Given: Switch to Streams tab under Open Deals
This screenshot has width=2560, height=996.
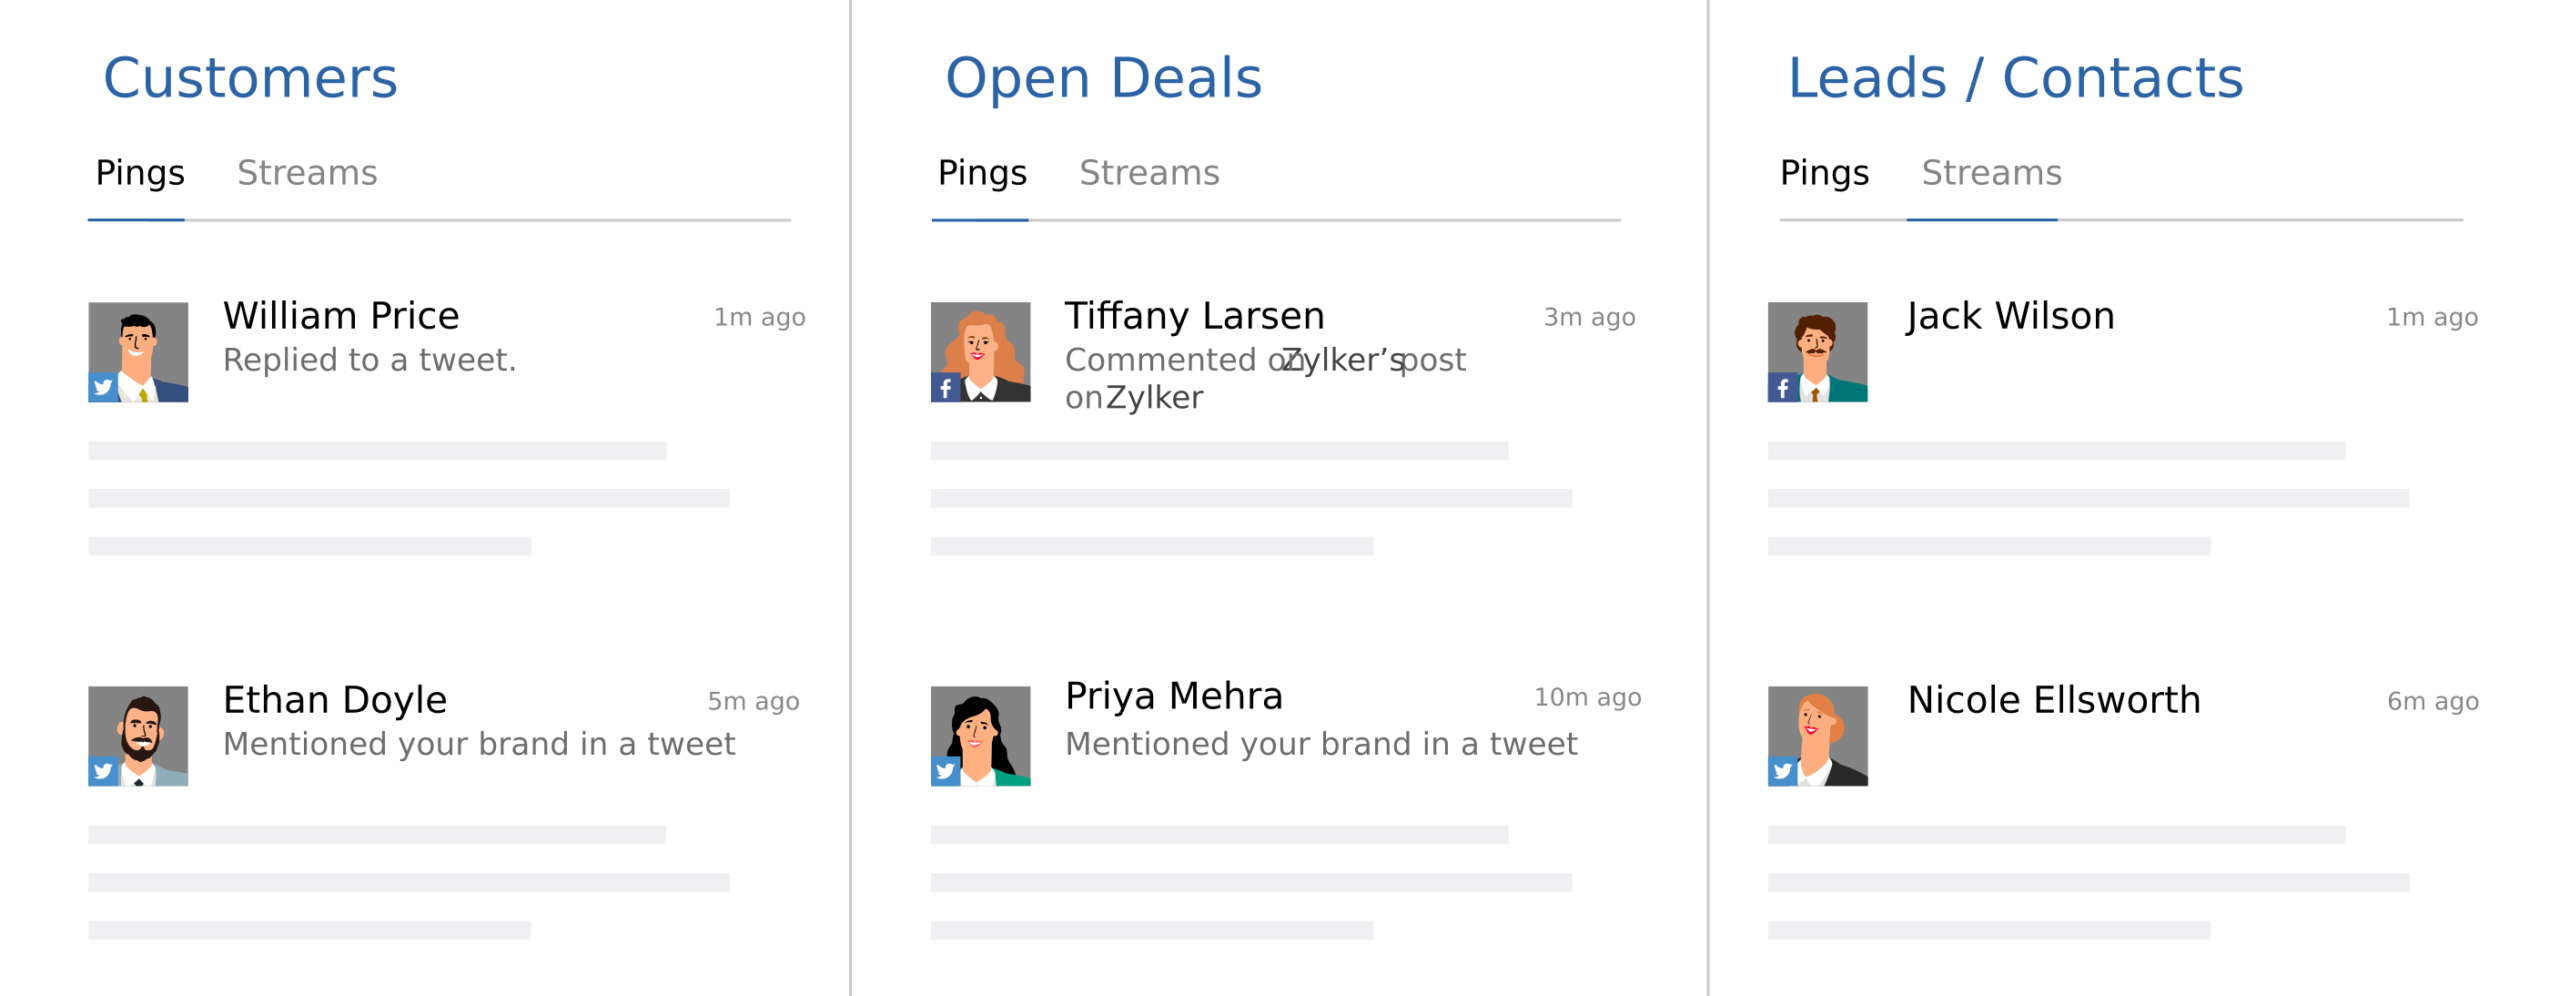Looking at the screenshot, I should (x=1149, y=173).
